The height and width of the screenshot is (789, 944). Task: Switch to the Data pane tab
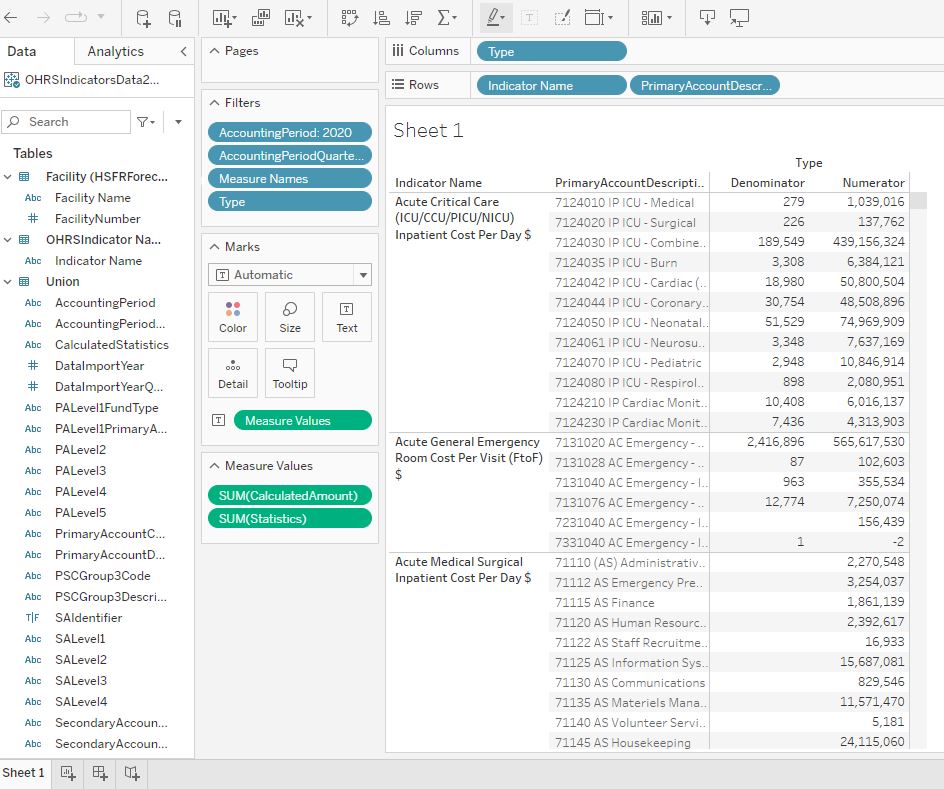(22, 51)
